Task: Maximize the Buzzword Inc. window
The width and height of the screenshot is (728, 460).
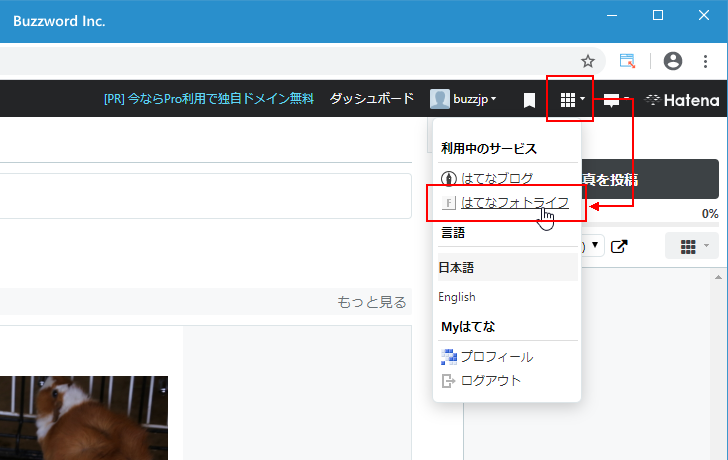Action: 658,15
